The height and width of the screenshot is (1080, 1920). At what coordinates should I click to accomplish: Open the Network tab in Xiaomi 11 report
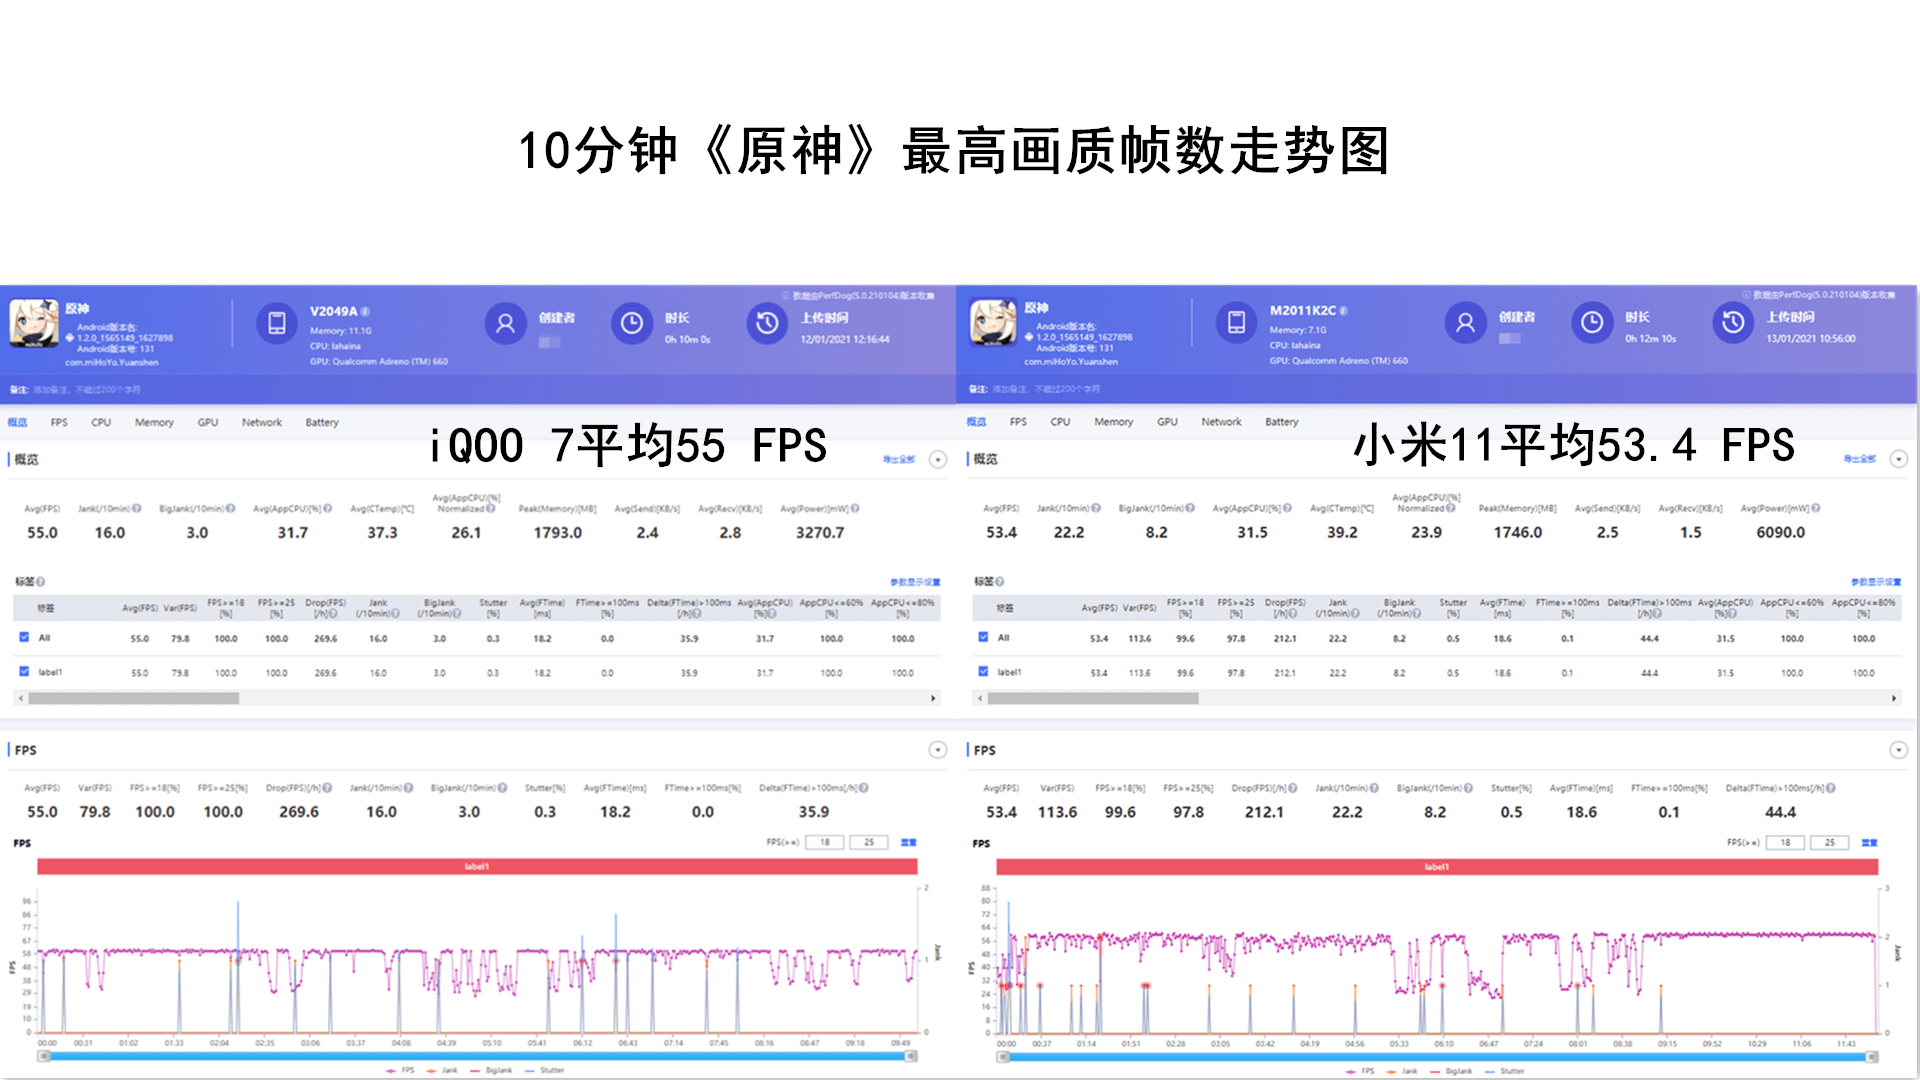pyautogui.click(x=1221, y=422)
